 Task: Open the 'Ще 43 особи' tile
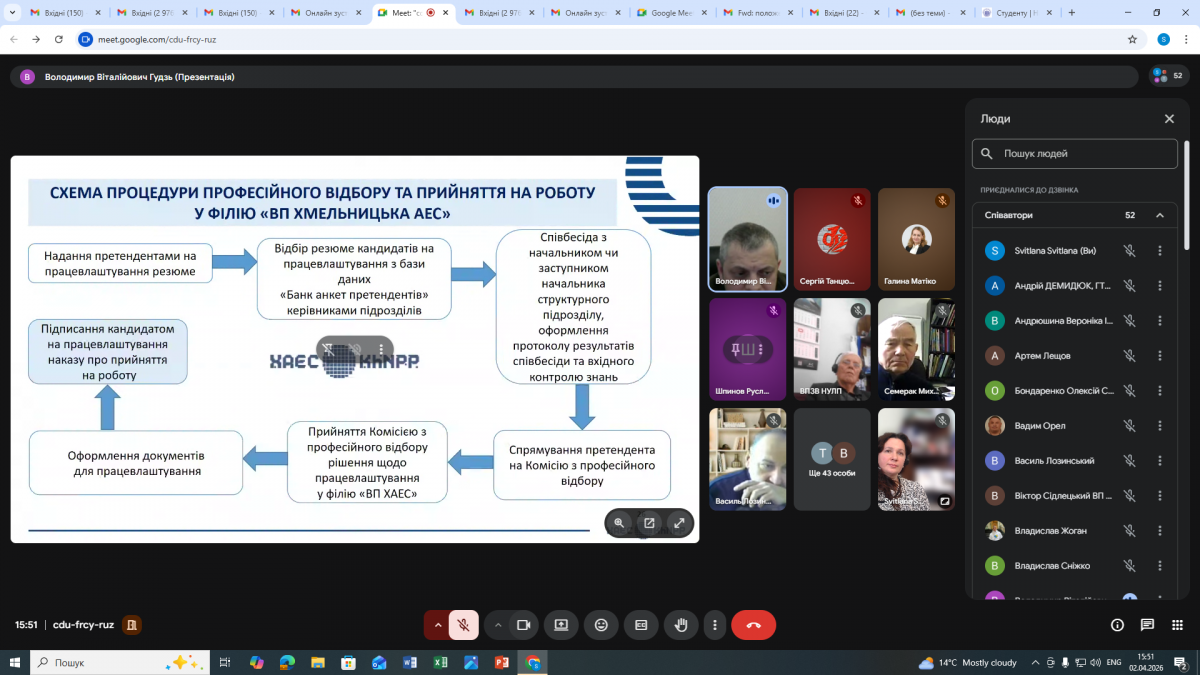click(832, 459)
